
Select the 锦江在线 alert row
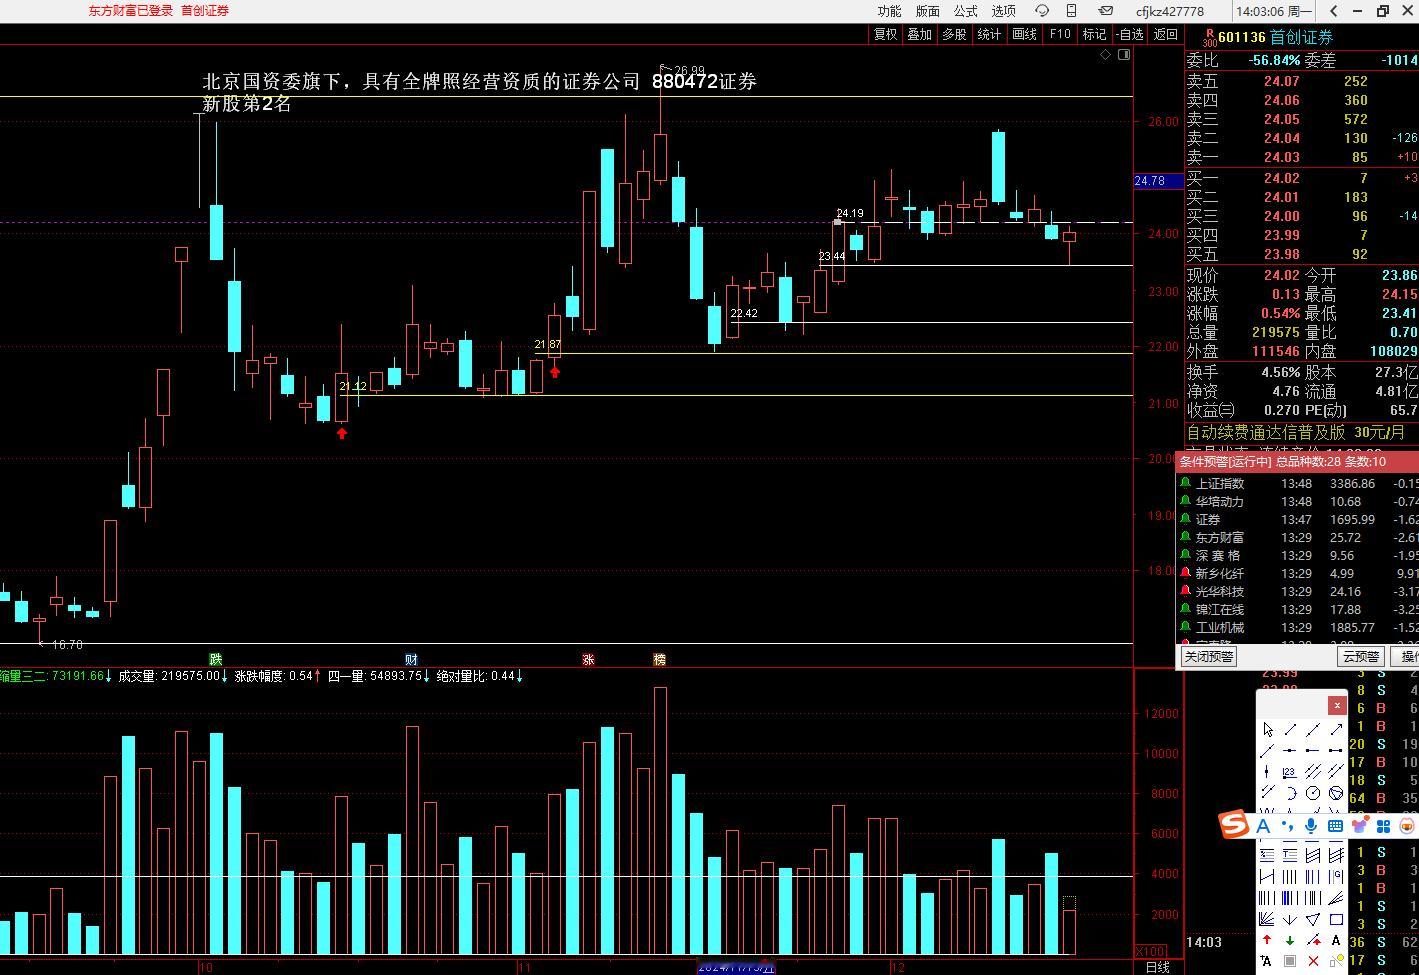1298,609
